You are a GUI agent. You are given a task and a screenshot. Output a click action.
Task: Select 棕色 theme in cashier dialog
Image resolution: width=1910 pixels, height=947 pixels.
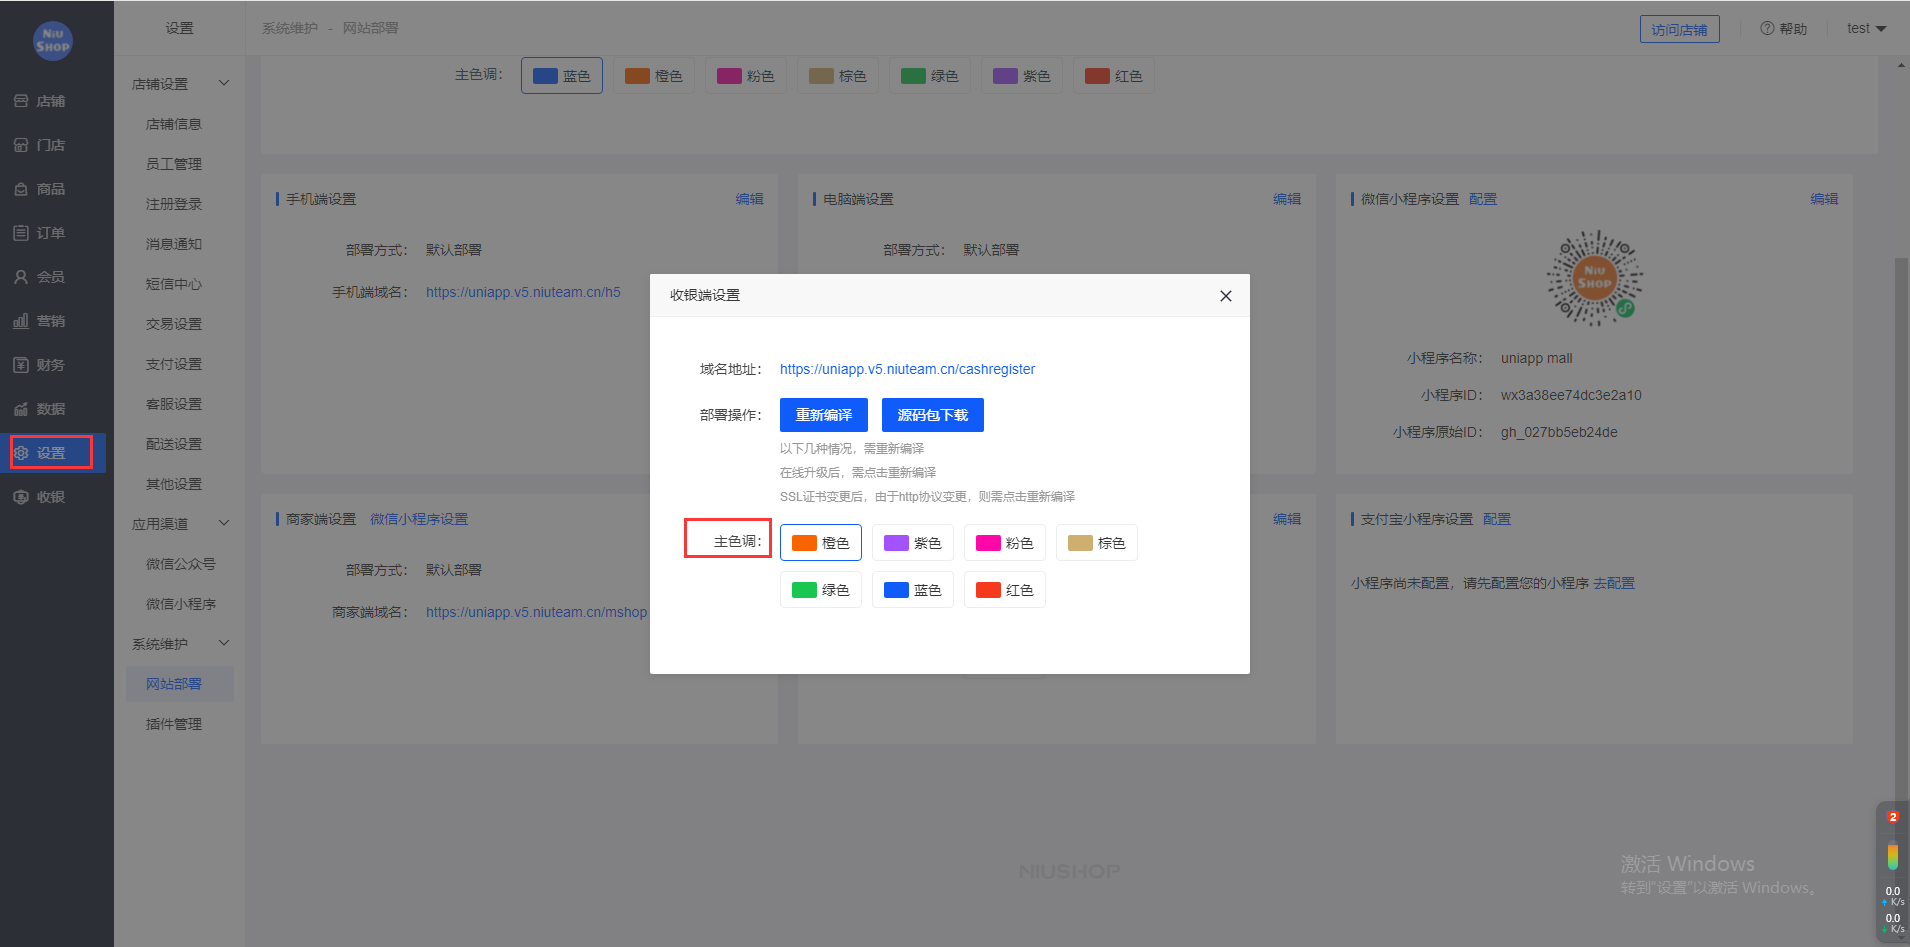pyautogui.click(x=1097, y=543)
